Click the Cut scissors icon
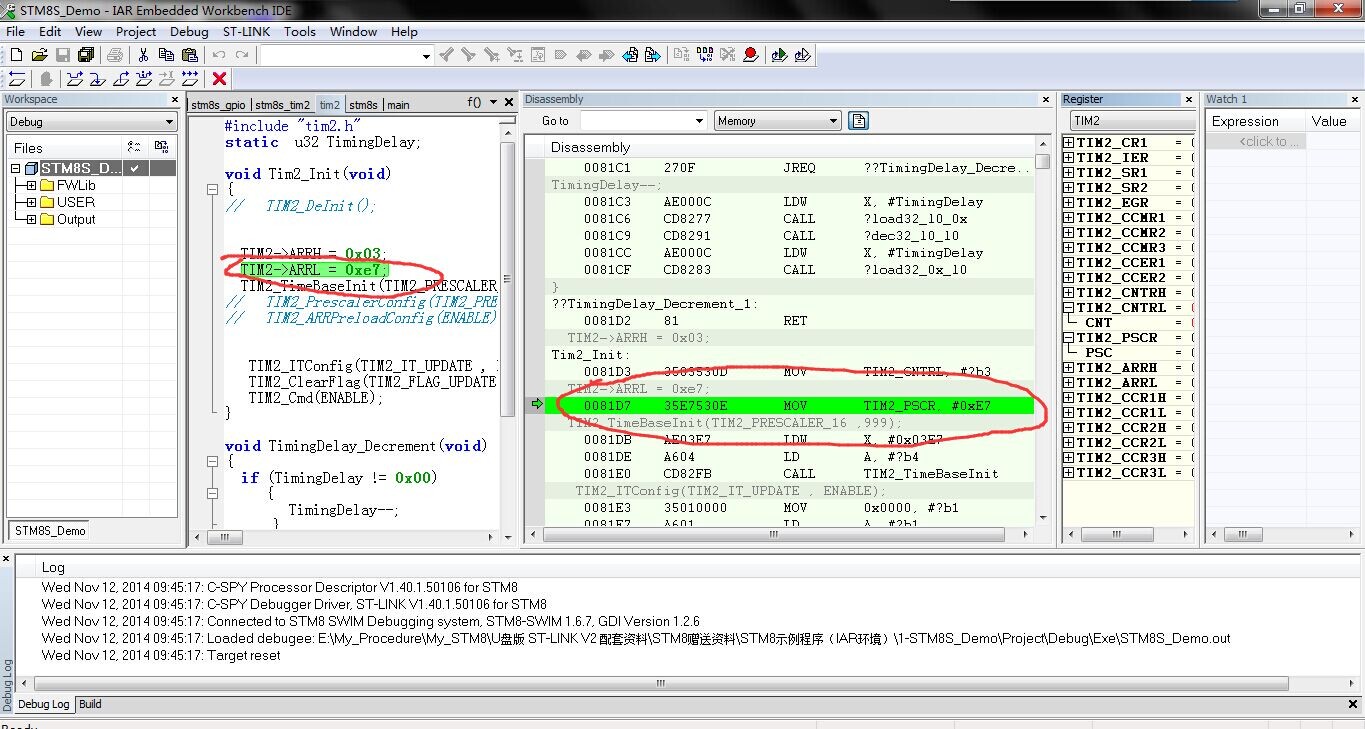This screenshot has width=1365, height=729. tap(143, 55)
